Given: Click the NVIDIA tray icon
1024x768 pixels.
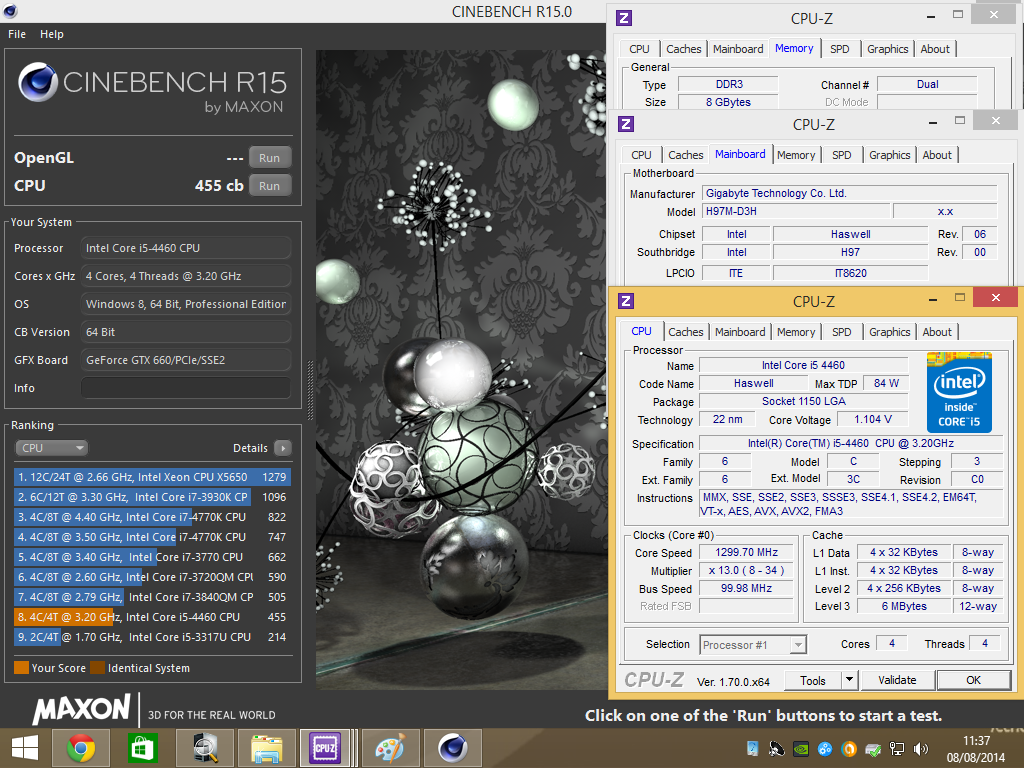Looking at the screenshot, I should coord(801,749).
